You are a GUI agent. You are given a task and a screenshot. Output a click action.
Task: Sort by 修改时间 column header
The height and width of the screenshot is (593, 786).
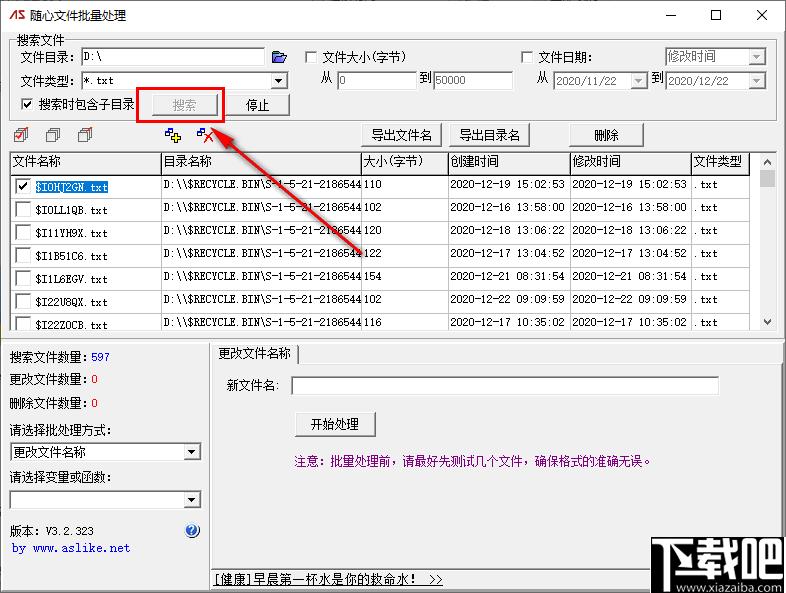click(631, 162)
